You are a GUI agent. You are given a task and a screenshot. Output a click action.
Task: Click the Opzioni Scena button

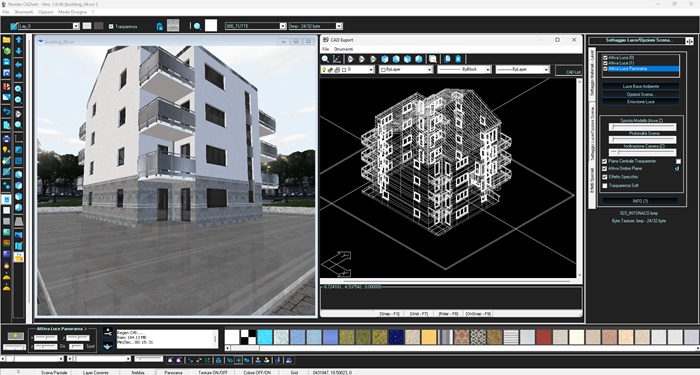click(x=641, y=94)
